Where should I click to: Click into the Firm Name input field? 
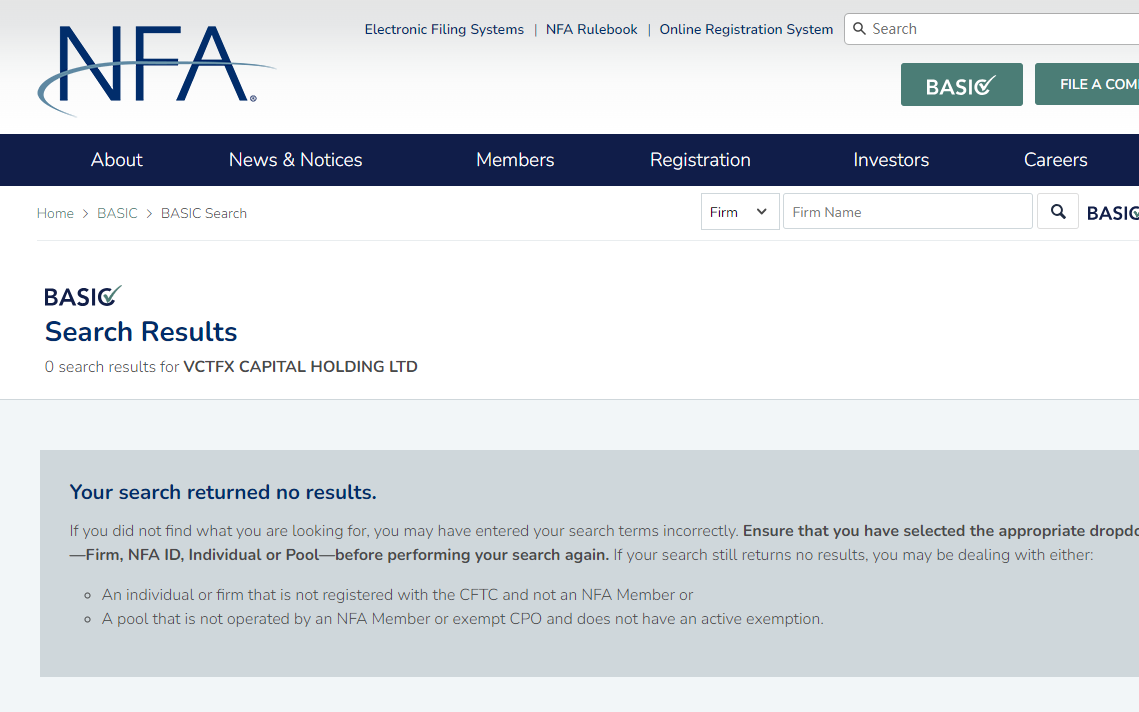(x=907, y=211)
